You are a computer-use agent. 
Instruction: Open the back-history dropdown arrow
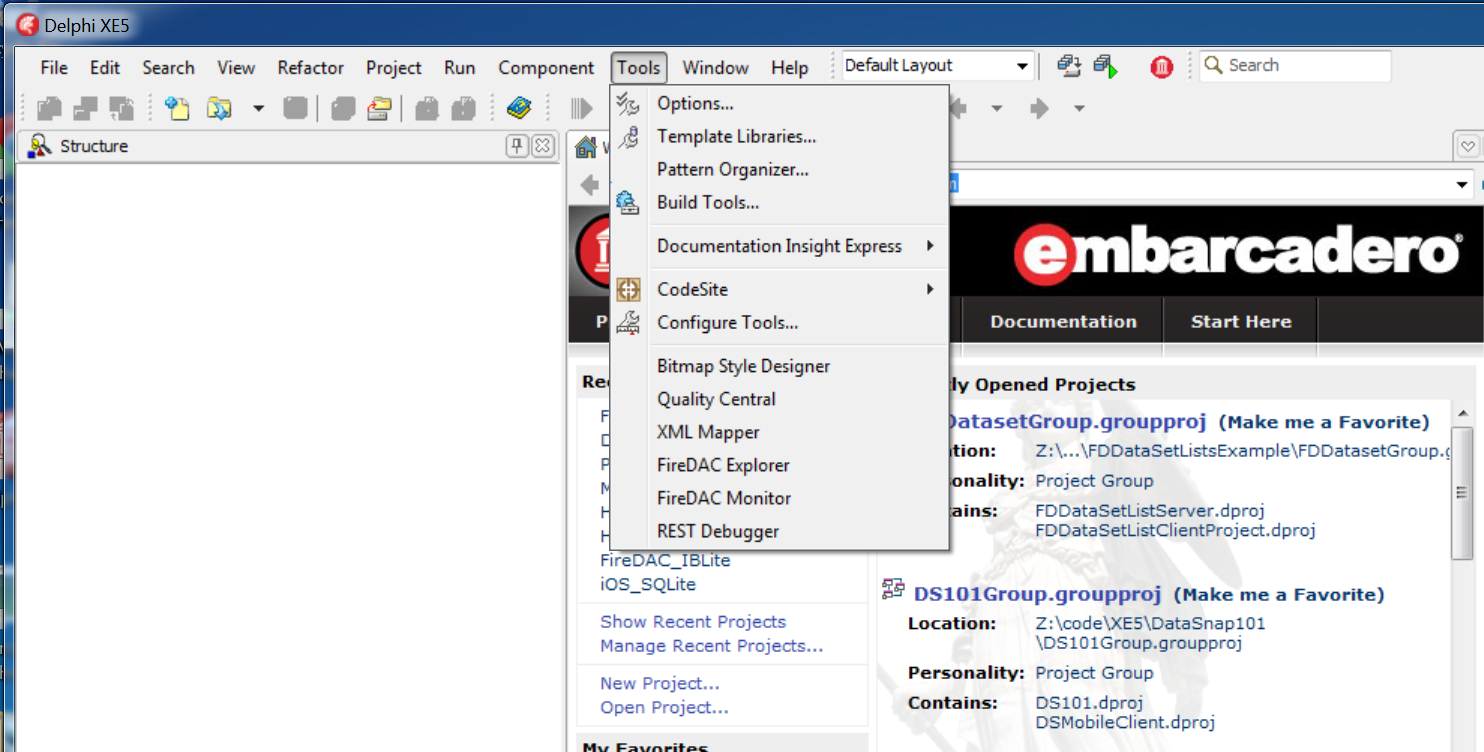pos(997,108)
